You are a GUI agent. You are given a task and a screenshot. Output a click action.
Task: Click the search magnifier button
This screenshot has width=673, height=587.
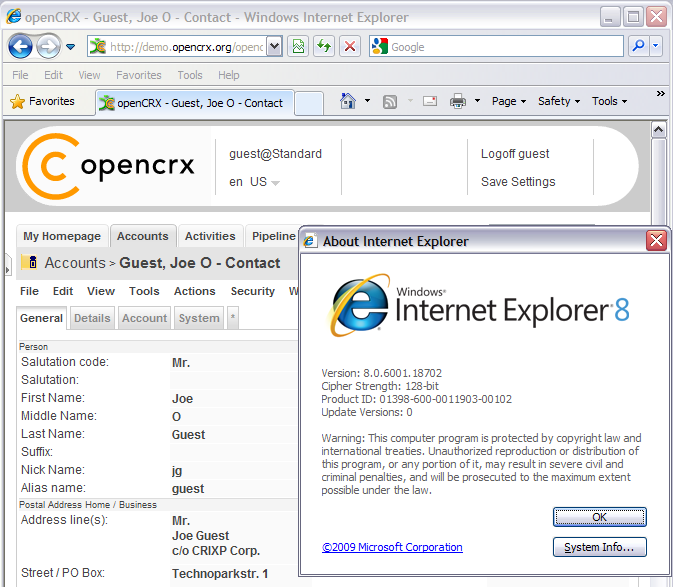click(639, 46)
